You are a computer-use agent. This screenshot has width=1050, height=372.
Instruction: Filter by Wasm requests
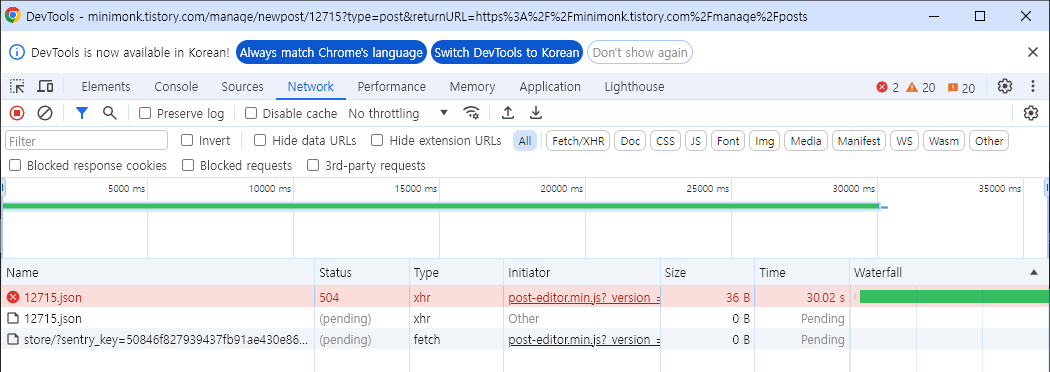(x=944, y=141)
